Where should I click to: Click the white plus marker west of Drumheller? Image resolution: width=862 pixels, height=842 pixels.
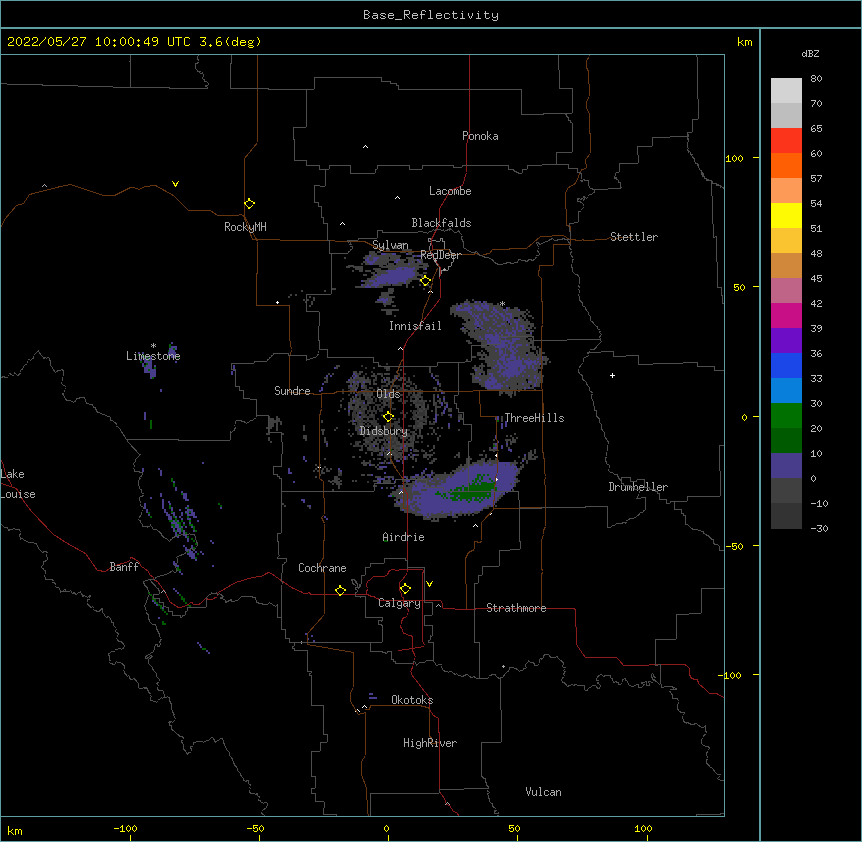612,375
